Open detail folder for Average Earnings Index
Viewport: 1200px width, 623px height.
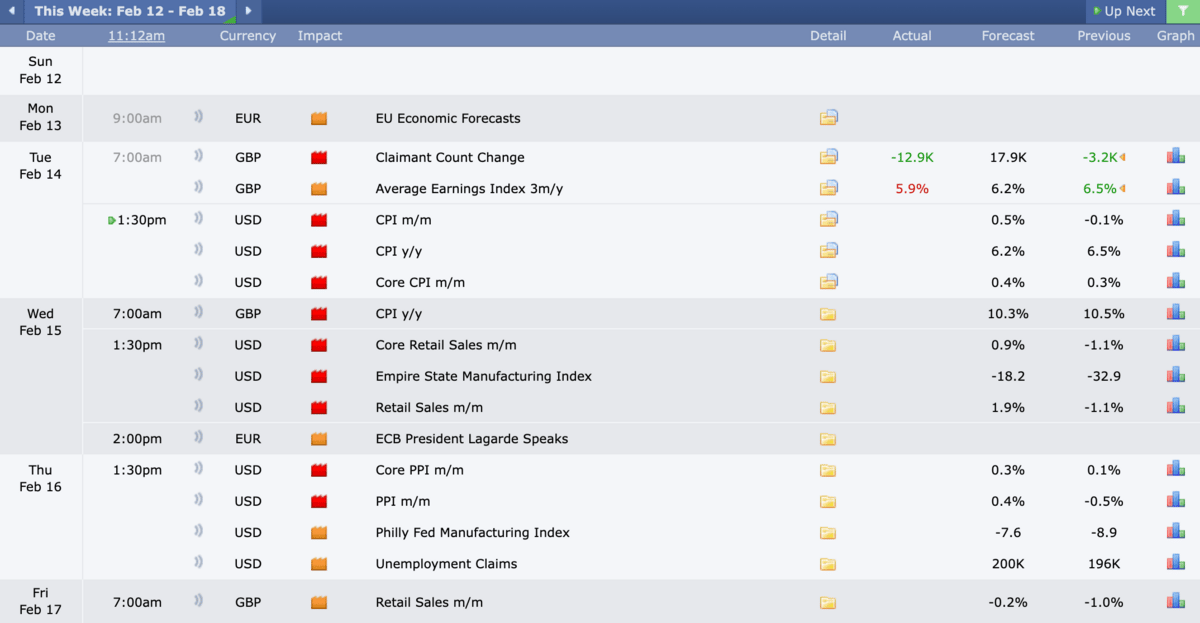(x=828, y=188)
